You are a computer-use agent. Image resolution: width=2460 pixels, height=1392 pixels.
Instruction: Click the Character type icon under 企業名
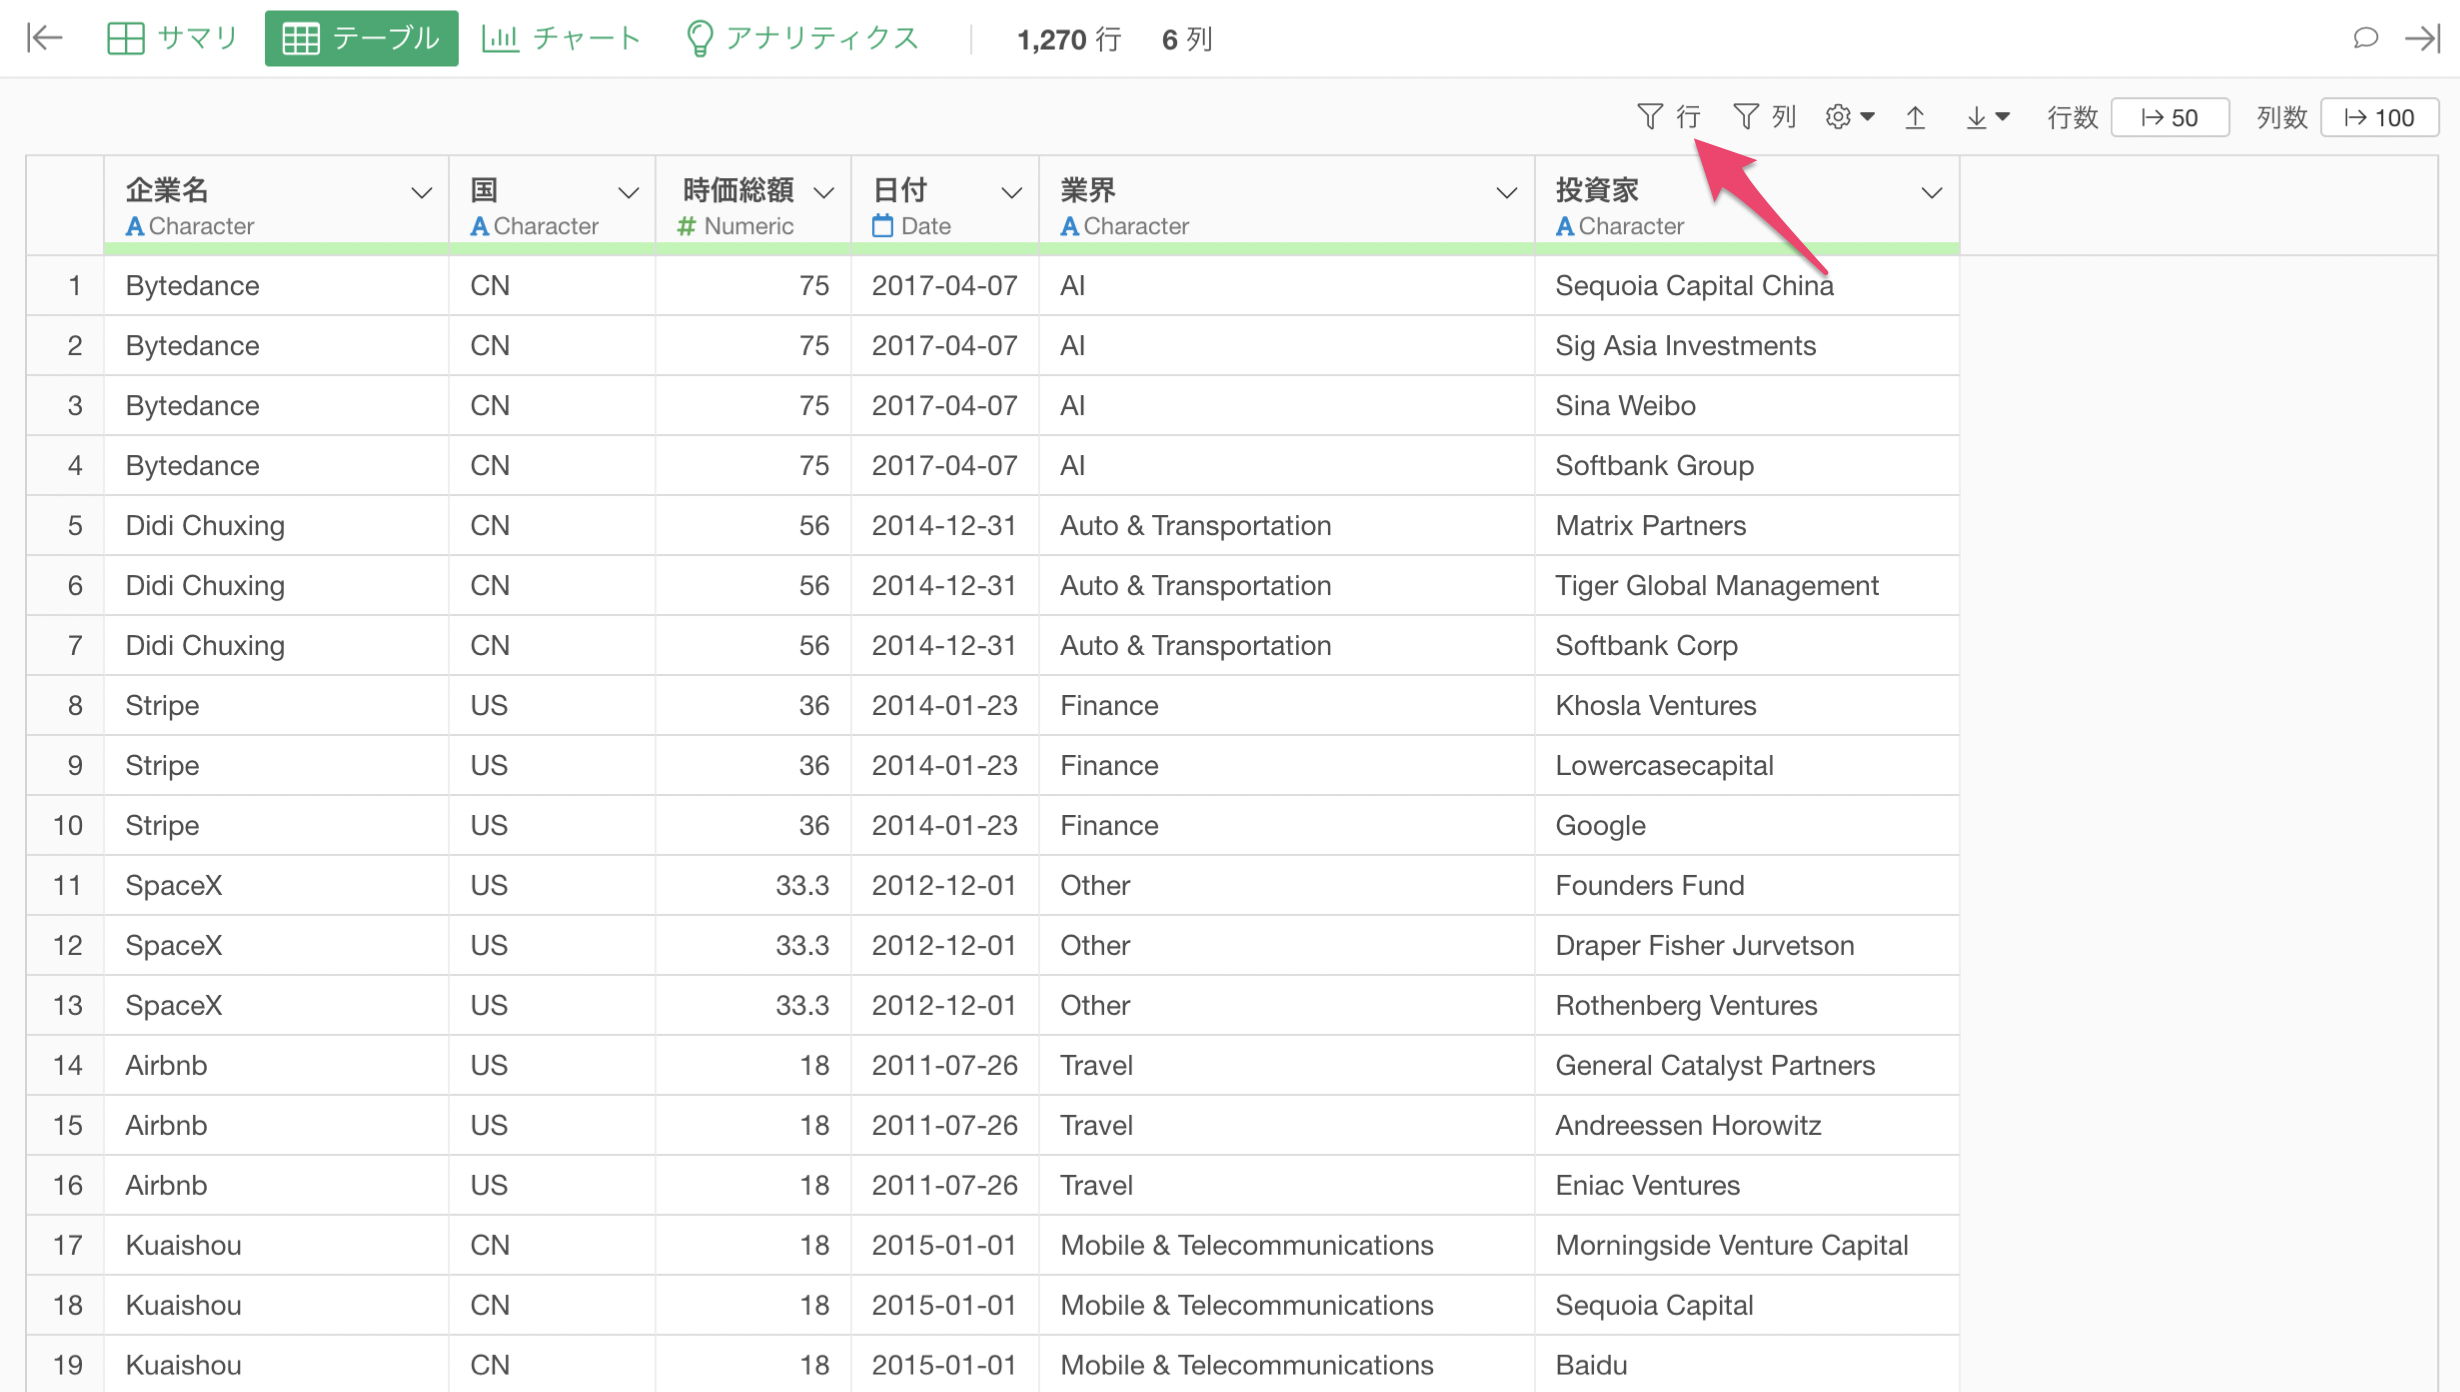[x=135, y=226]
